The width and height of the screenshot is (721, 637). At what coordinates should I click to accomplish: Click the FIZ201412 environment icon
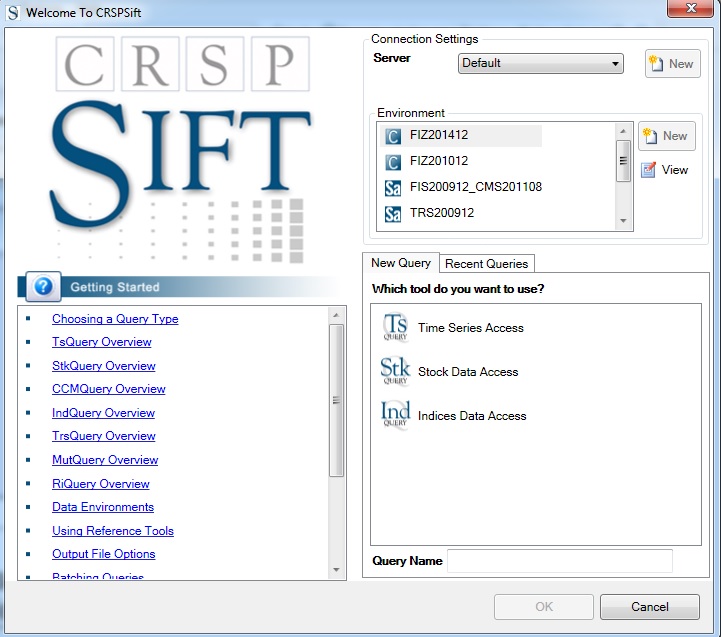click(393, 136)
